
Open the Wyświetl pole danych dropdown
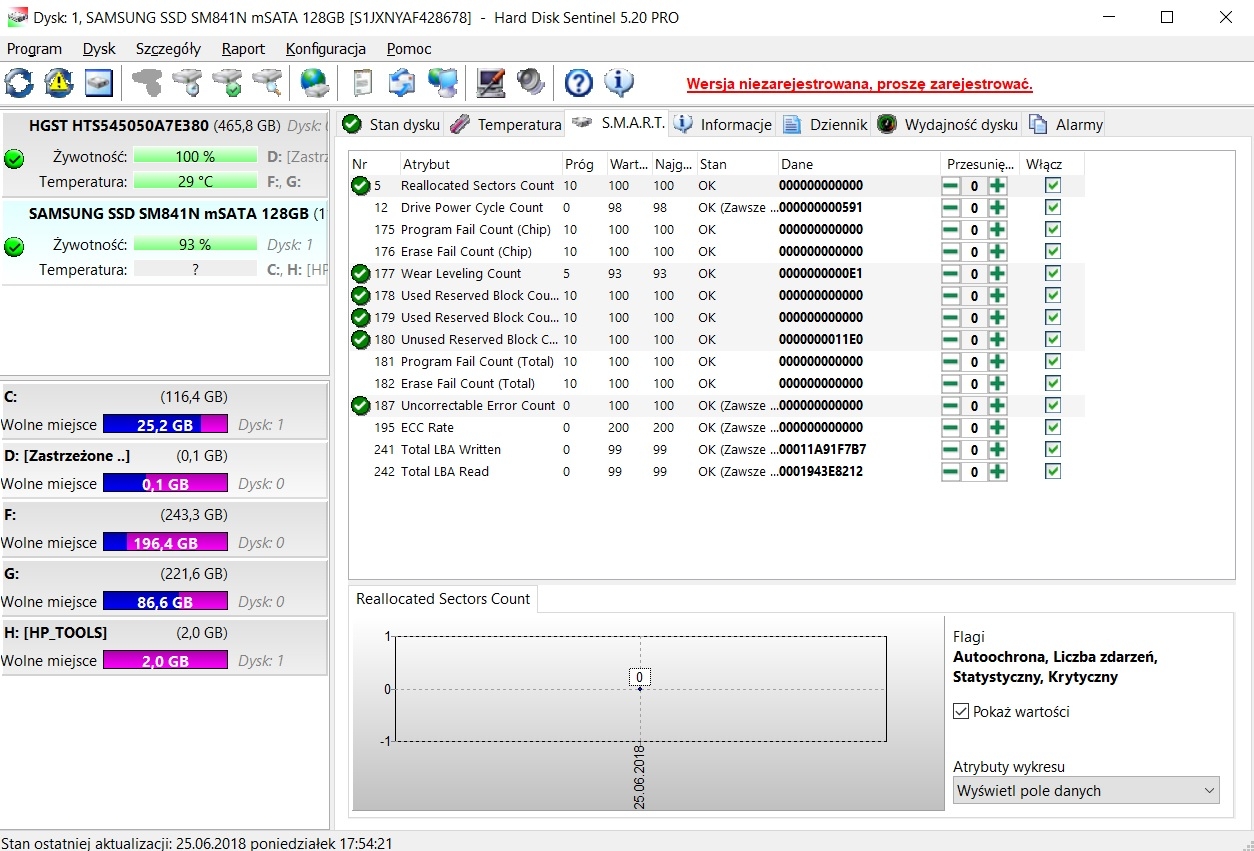pos(1086,790)
